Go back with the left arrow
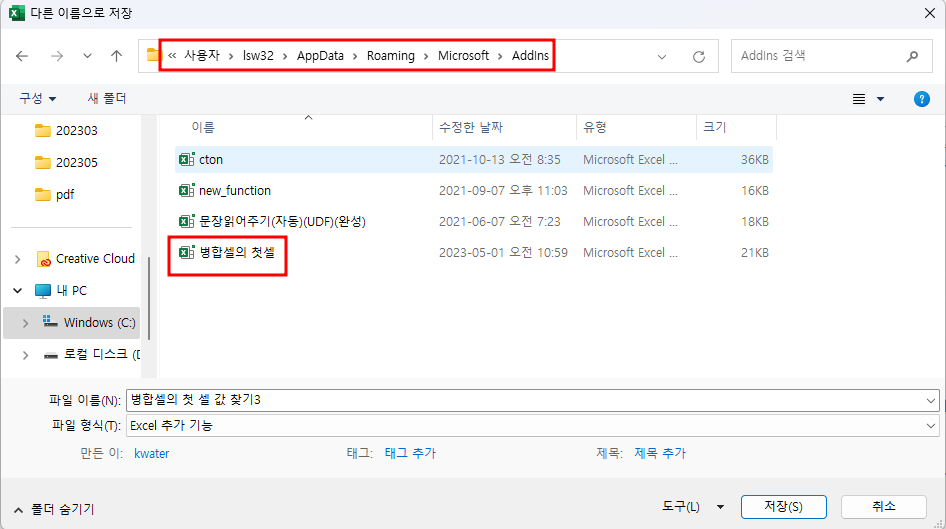Viewport: 946px width, 529px height. click(22, 56)
